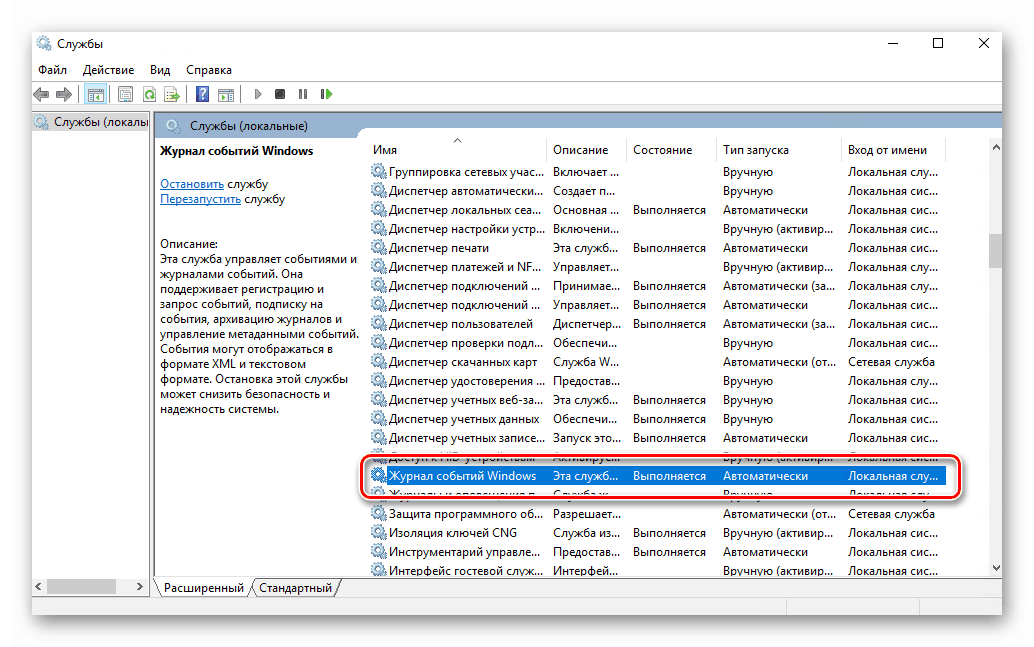Click gear icon of Диспетчер печати row
Viewport: 1034px width, 647px height.
pyautogui.click(x=379, y=248)
